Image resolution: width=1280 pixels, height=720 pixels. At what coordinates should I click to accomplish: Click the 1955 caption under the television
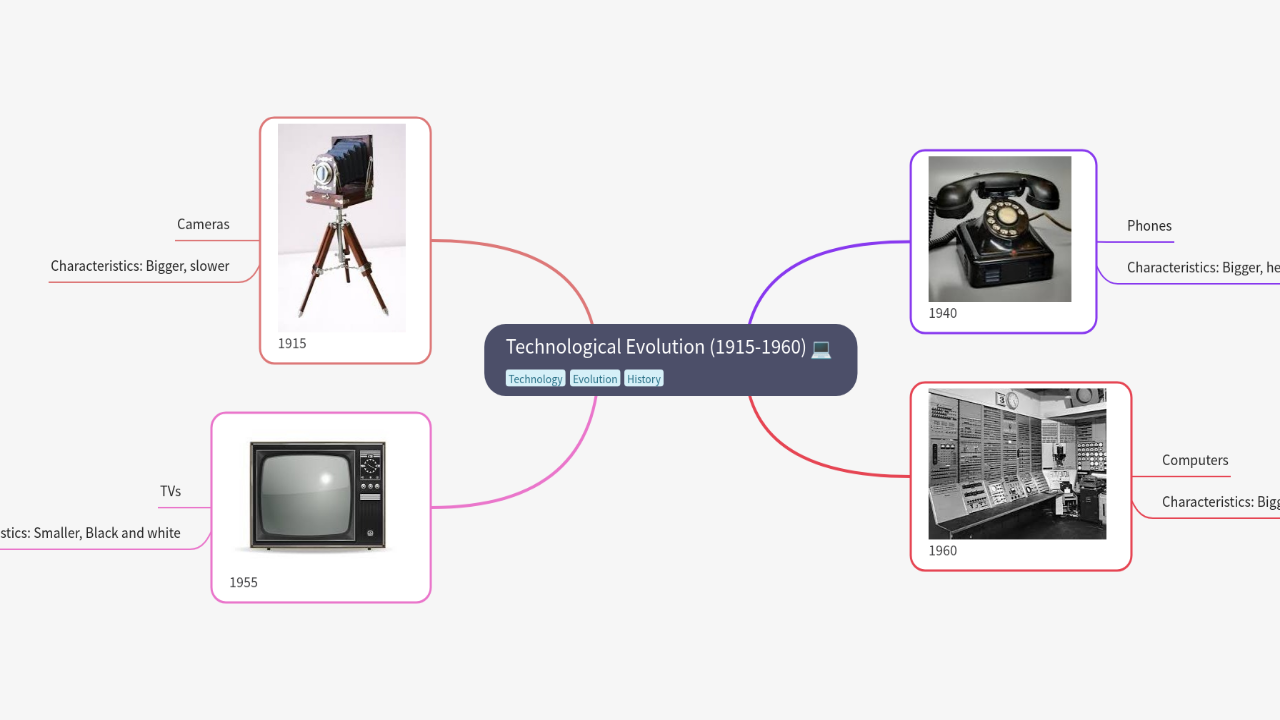243,582
